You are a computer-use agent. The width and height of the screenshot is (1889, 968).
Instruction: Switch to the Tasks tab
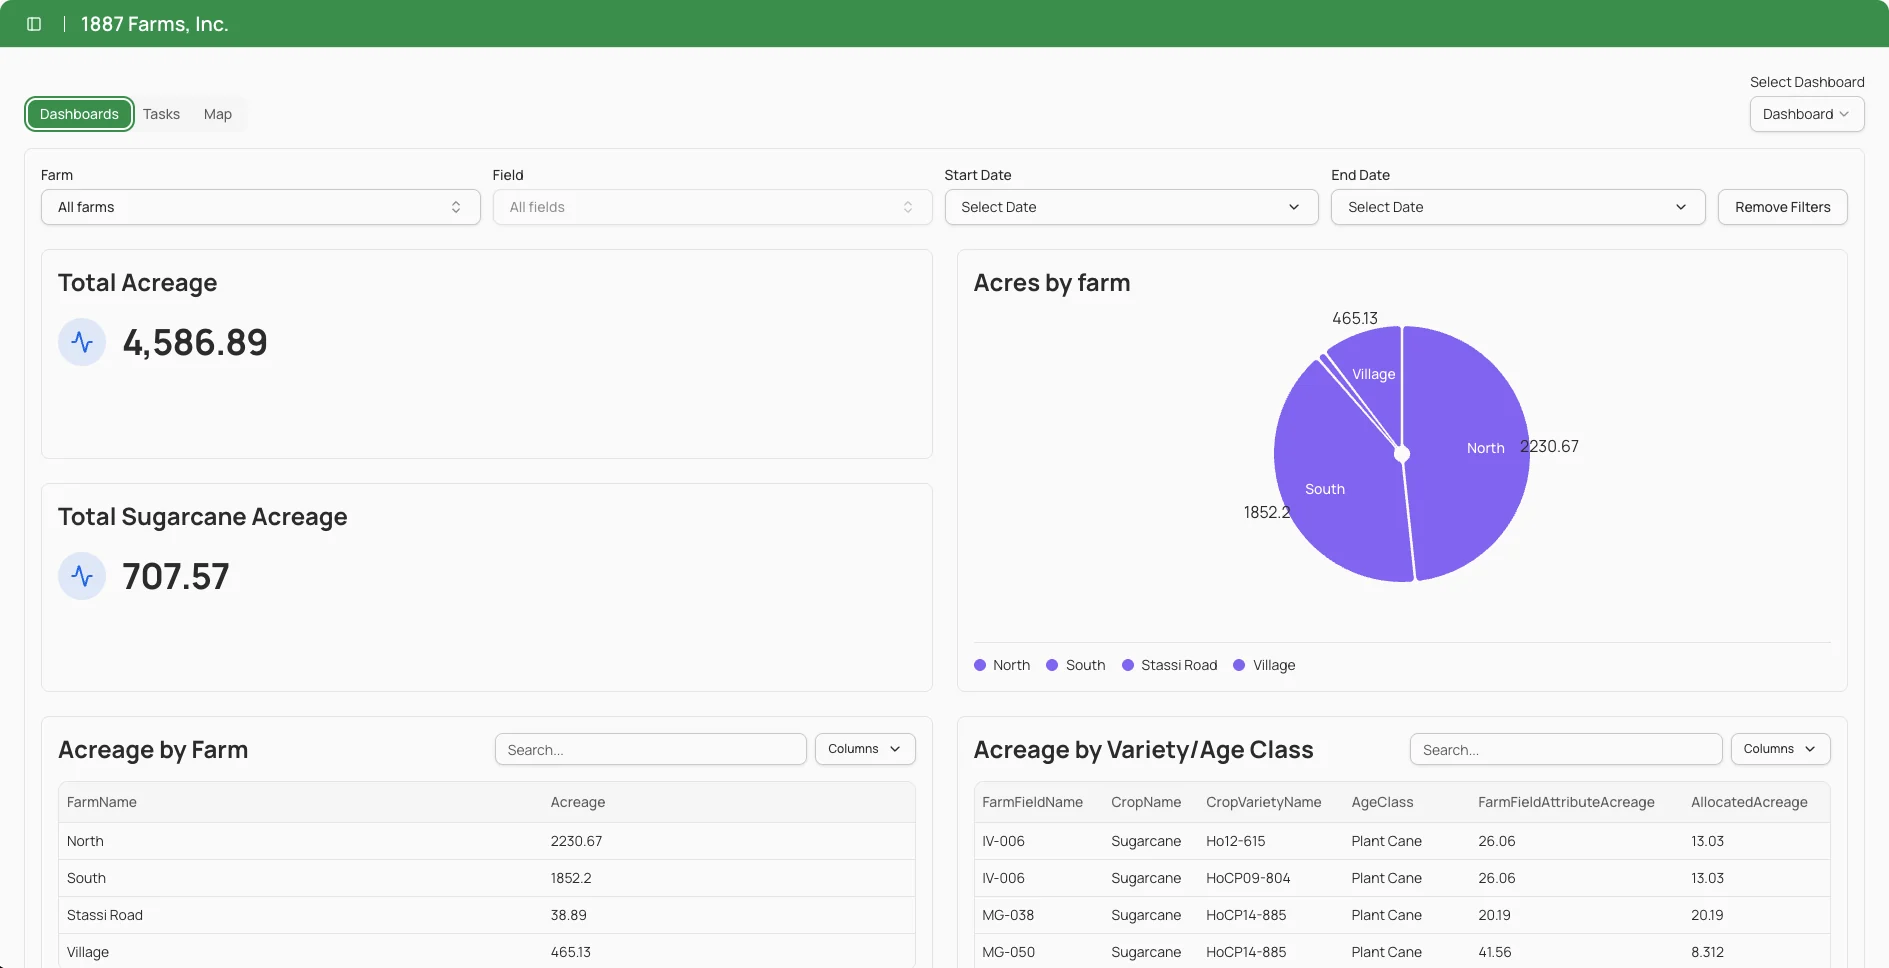pyautogui.click(x=161, y=114)
